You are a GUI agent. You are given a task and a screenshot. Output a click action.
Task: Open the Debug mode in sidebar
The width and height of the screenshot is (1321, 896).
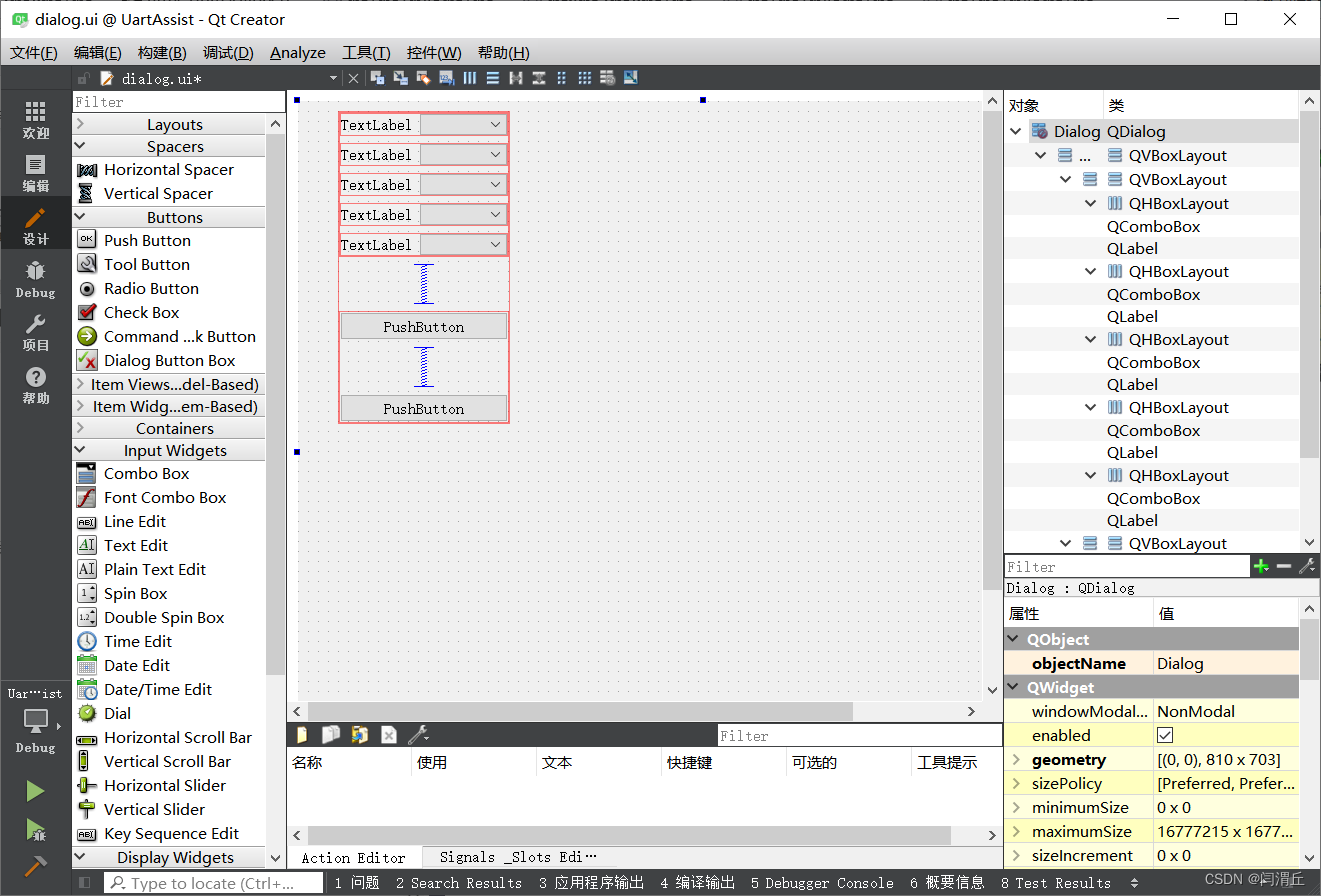(36, 279)
